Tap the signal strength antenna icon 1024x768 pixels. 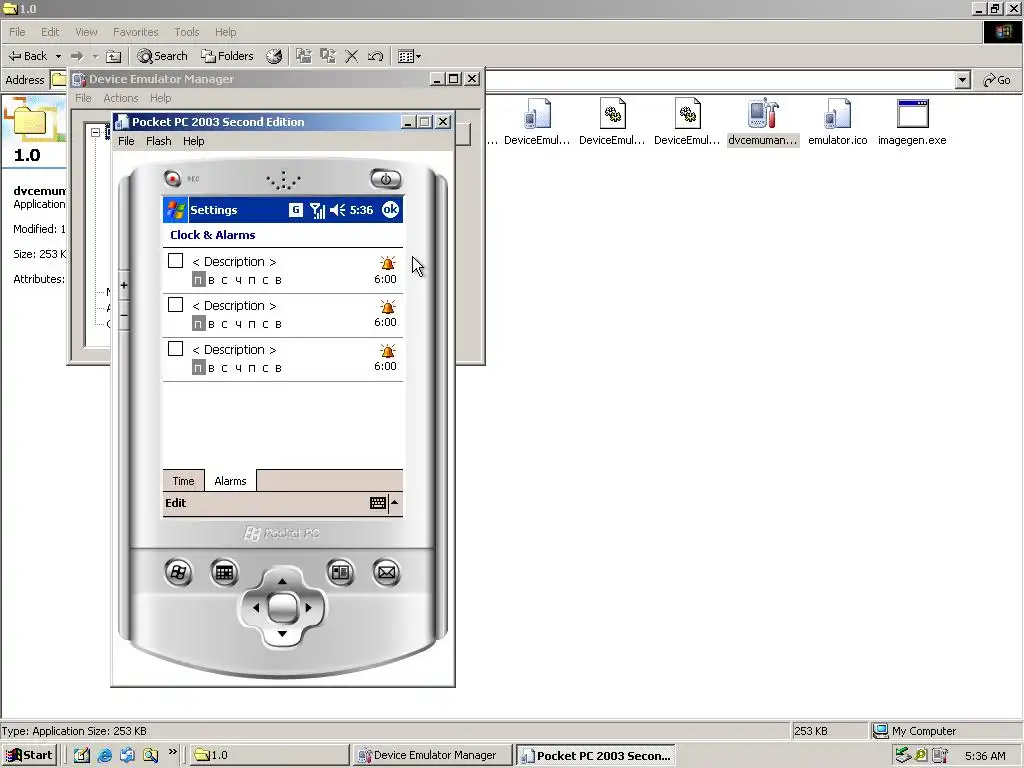(x=317, y=210)
